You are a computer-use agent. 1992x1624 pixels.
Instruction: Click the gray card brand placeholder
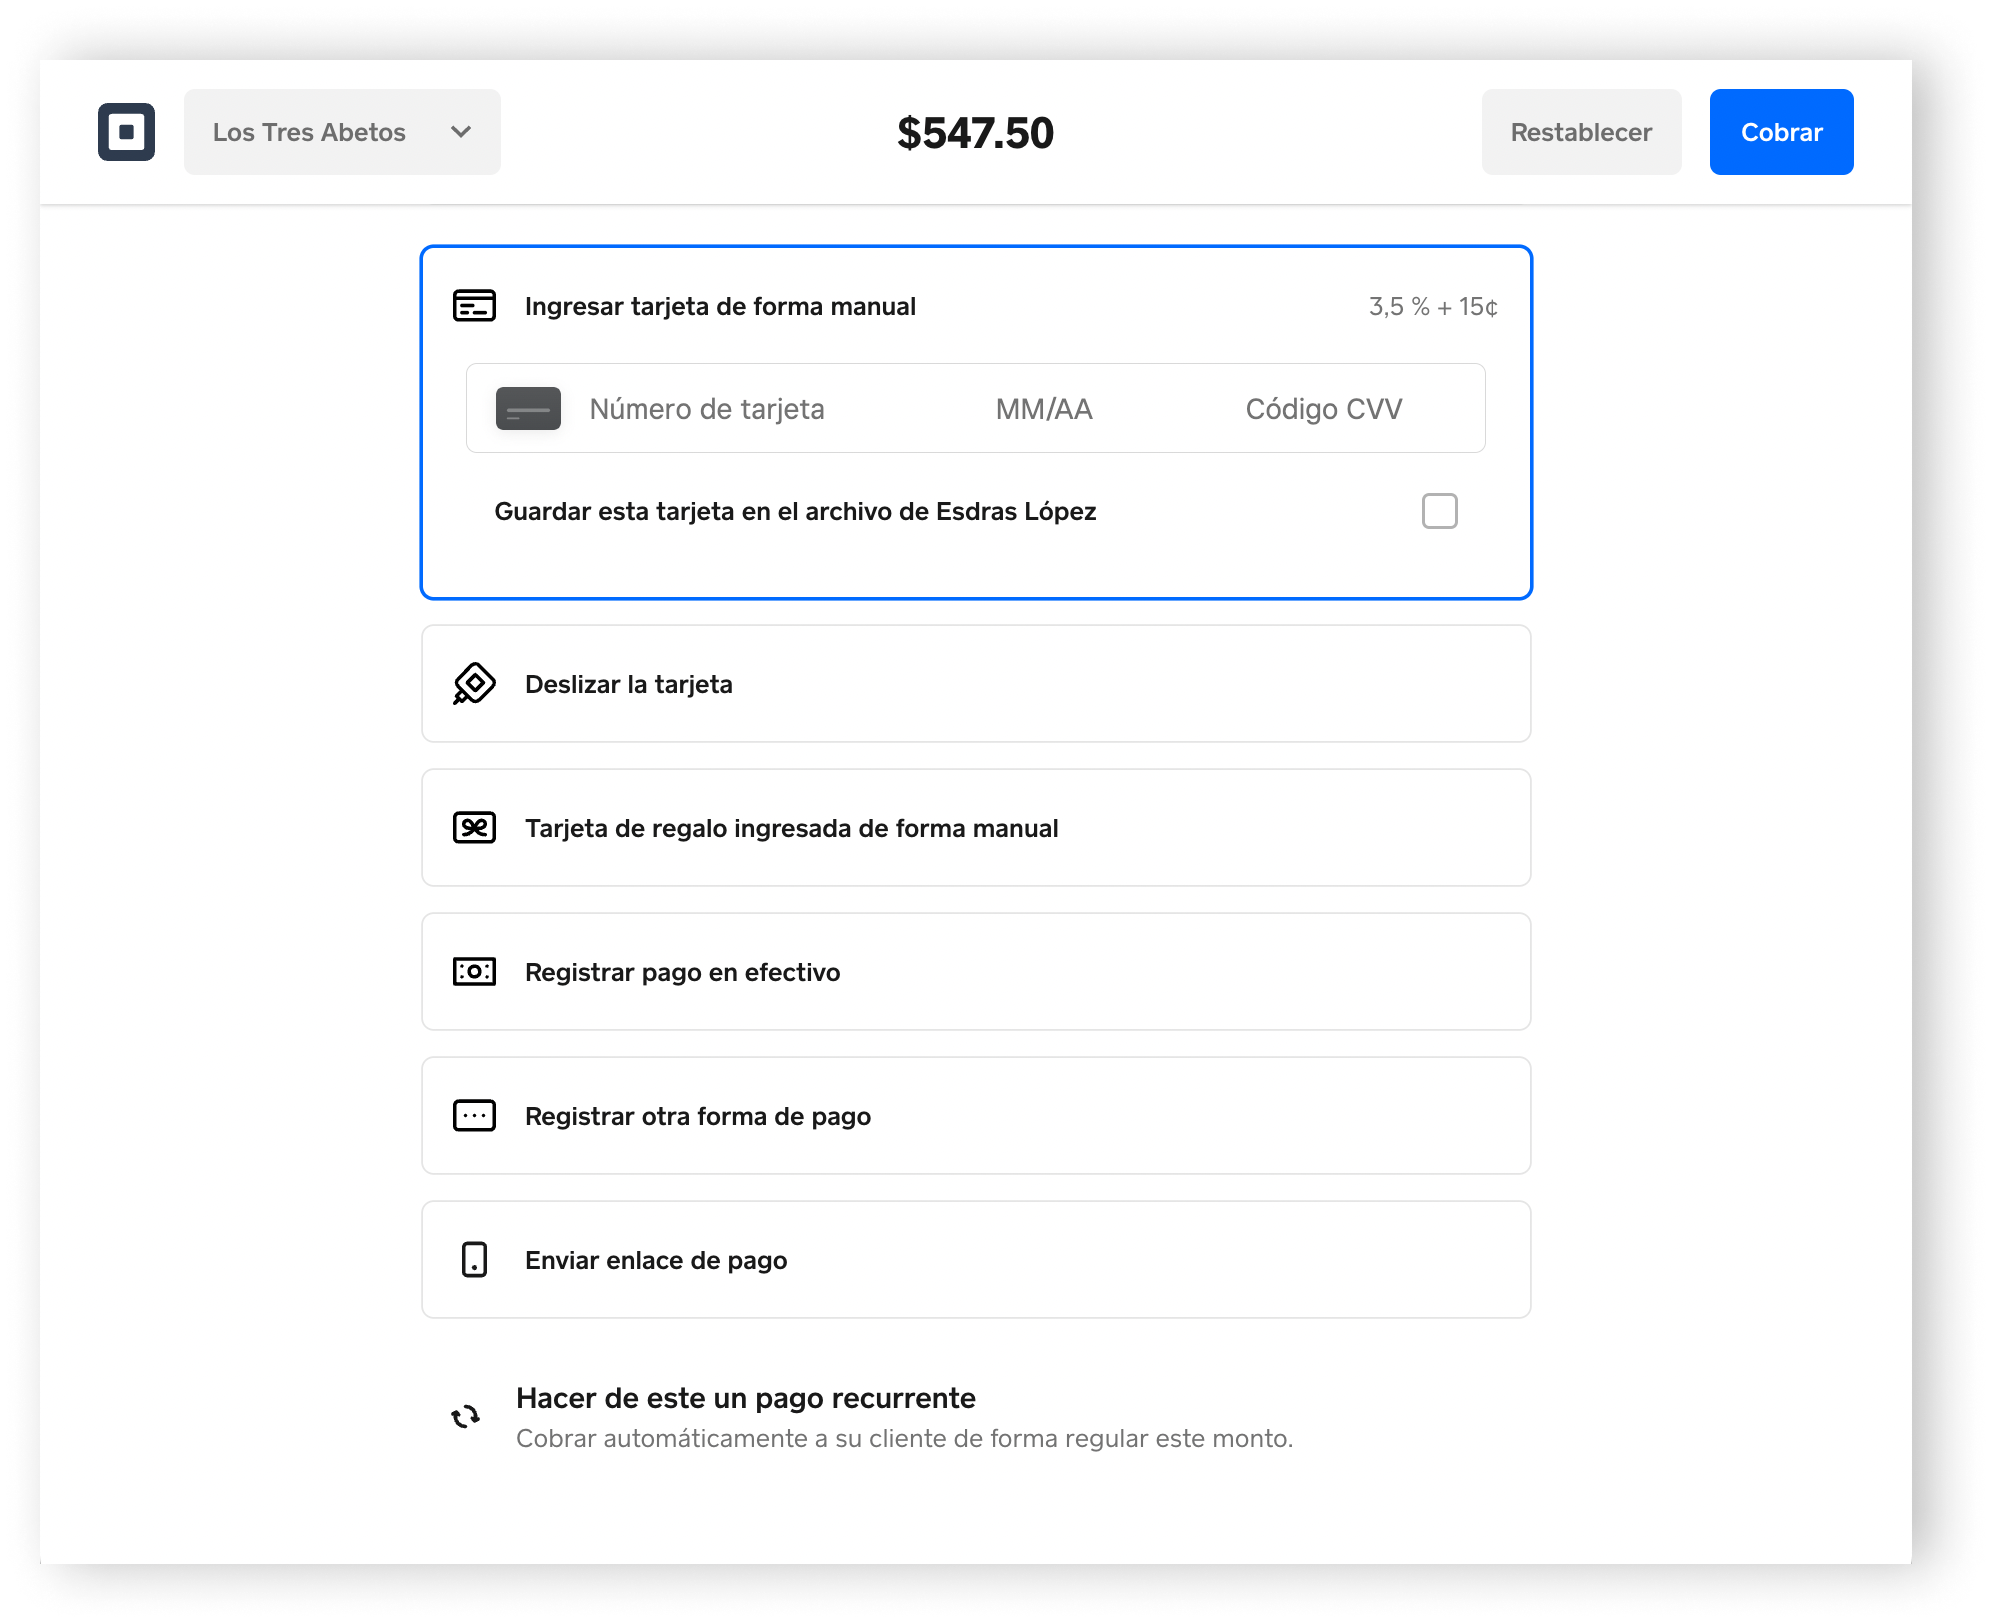tap(528, 409)
